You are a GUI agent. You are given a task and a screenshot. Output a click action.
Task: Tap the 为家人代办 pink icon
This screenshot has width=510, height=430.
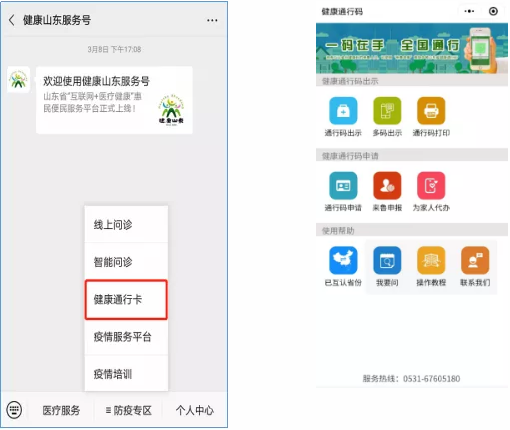[x=431, y=186]
